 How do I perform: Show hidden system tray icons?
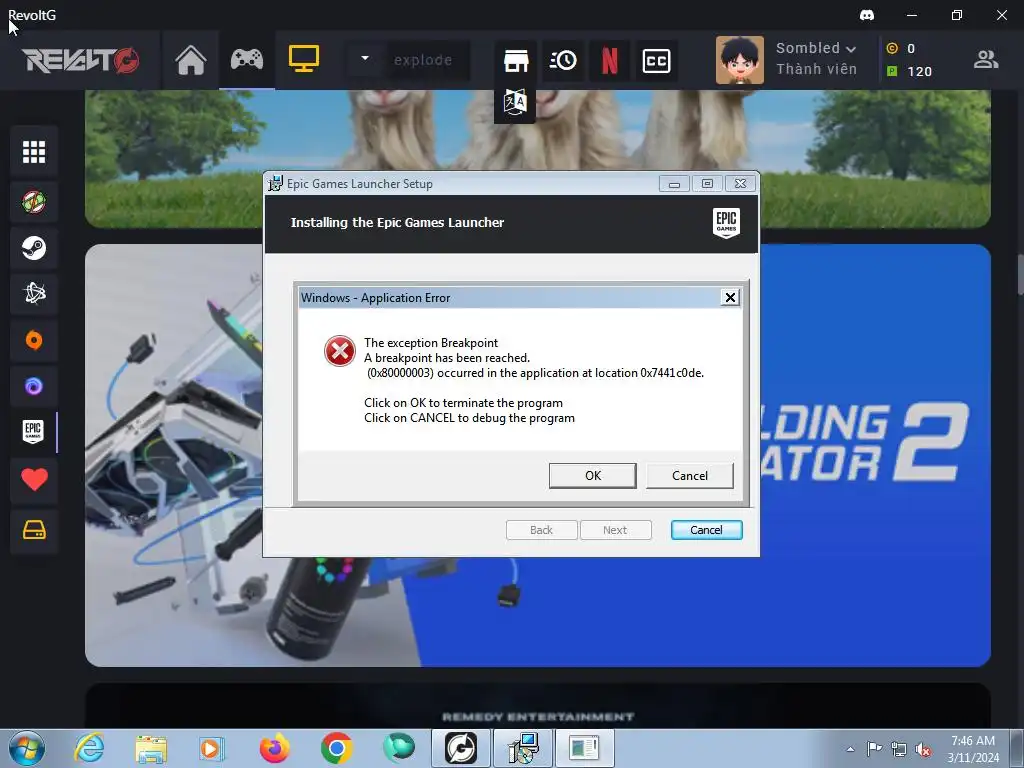click(850, 749)
